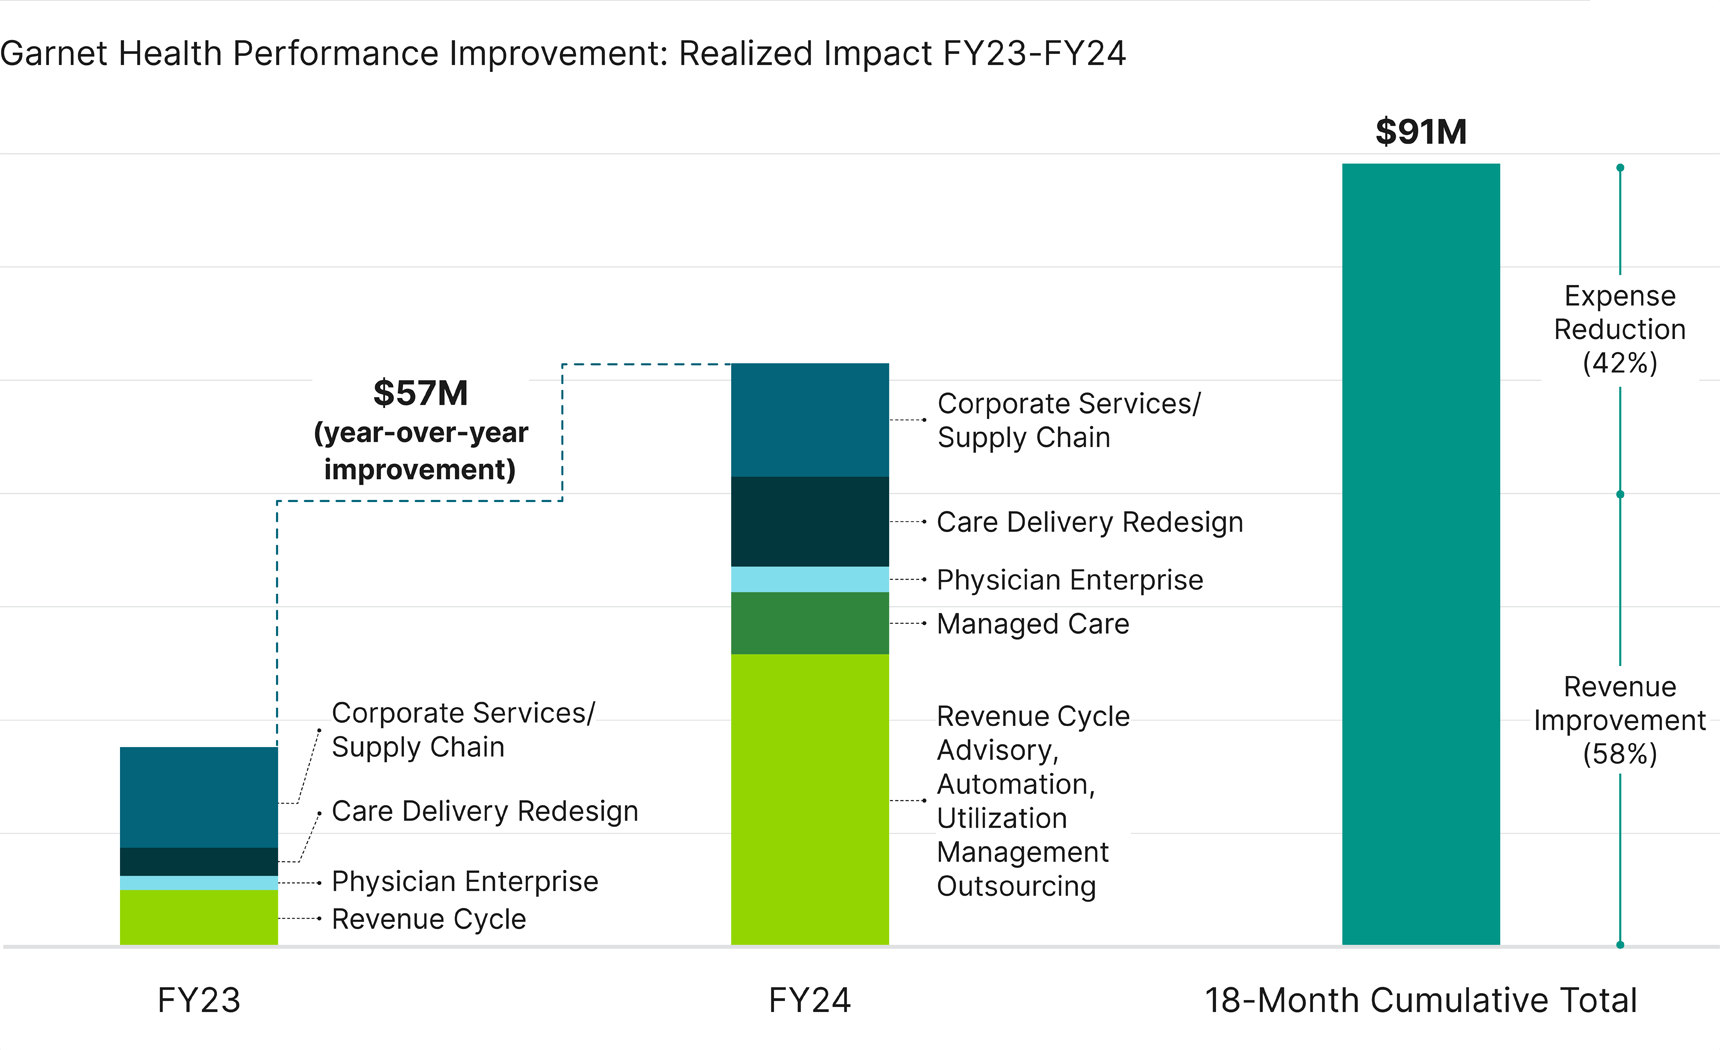Screen dimensions: 1720x1050
Task: Click FY24 'Physician Enterprise' label
Action: 1070,580
